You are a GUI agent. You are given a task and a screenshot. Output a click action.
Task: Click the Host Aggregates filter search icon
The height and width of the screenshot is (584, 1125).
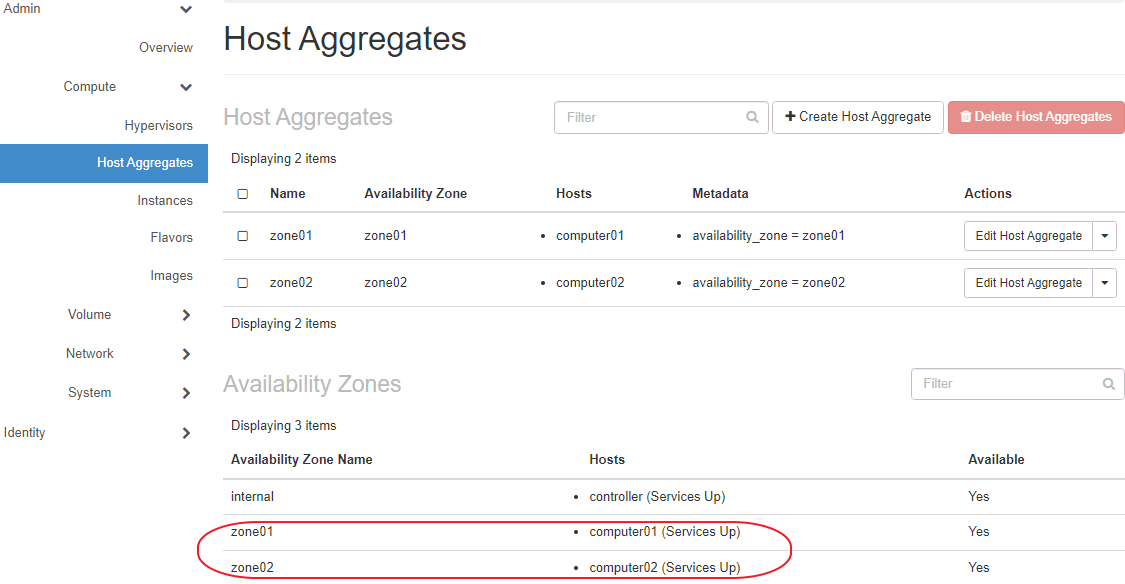pos(752,117)
